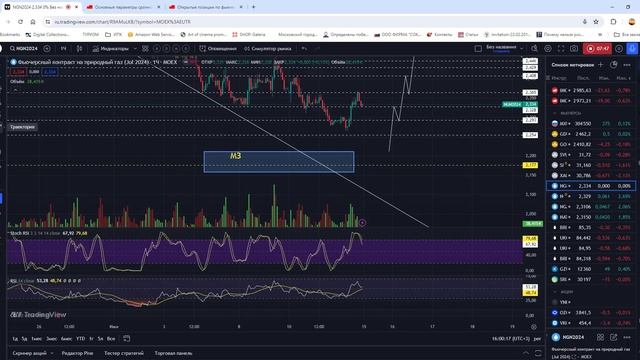This screenshot has height=360, width=640.
Task: Open the chart layout selection square icon
Action: [478, 49]
